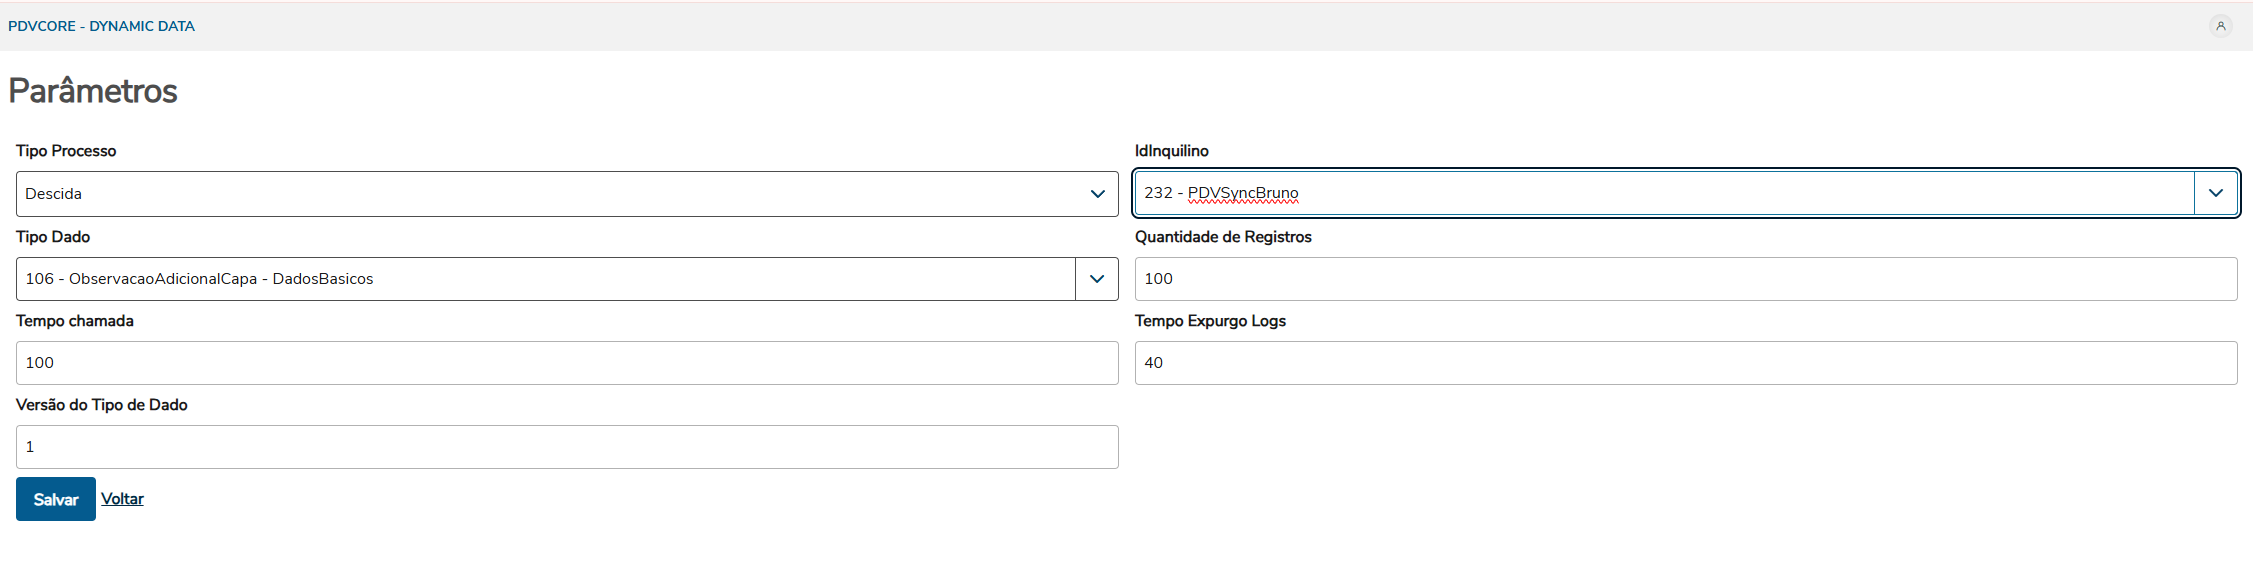Focus the Tempo chamada input box
This screenshot has height=568, width=2253.
pyautogui.click(x=567, y=363)
